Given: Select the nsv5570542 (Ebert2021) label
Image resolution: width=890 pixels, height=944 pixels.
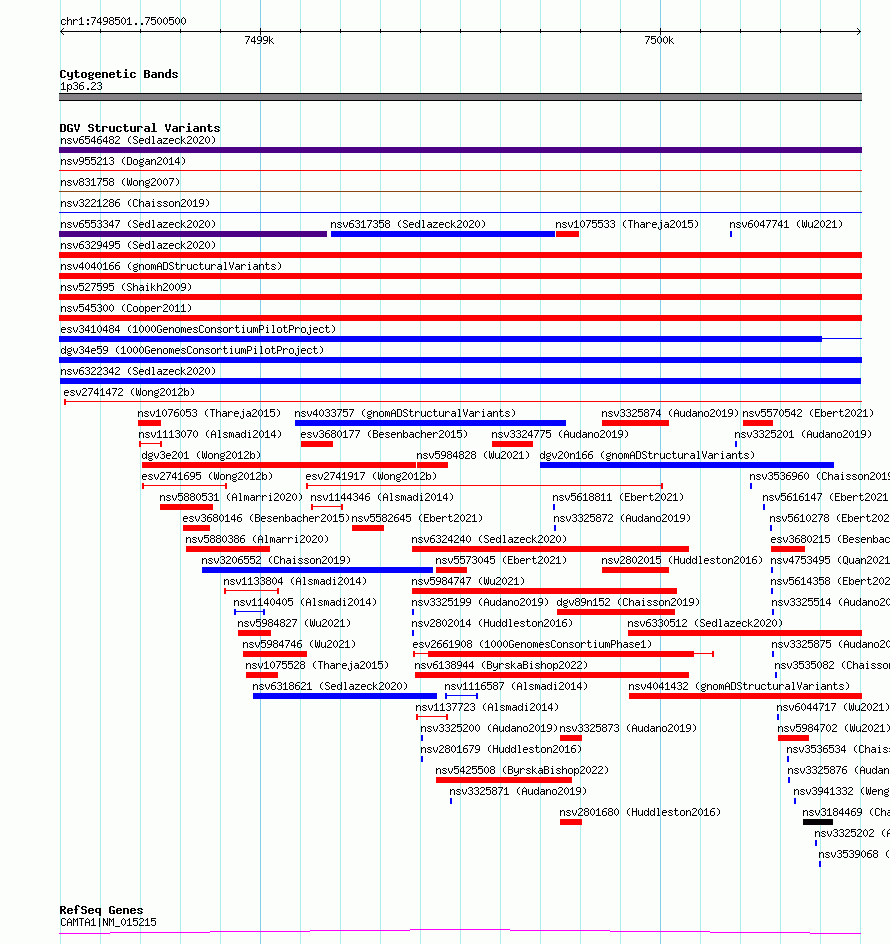Looking at the screenshot, I should (808, 414).
